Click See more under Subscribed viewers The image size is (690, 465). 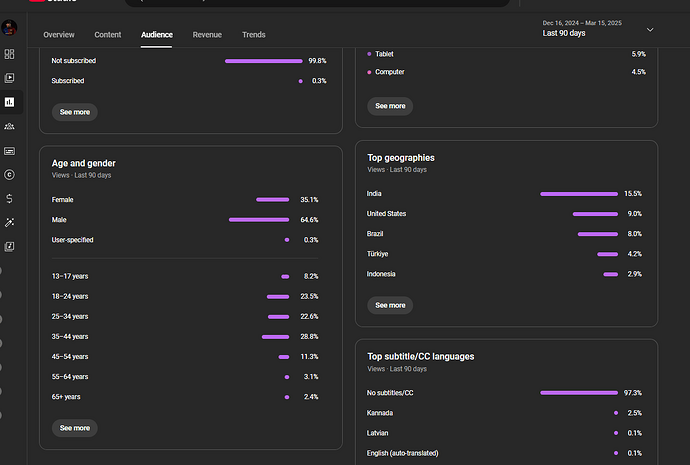(75, 112)
